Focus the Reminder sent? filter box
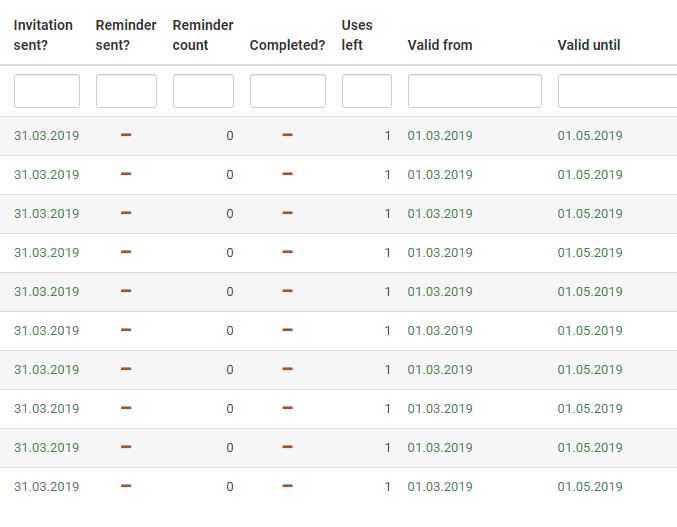 126,91
